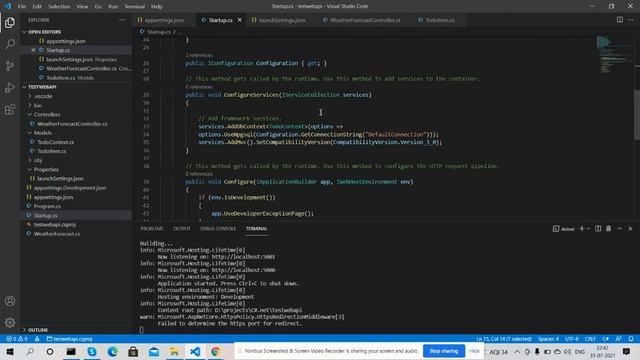The width and height of the screenshot is (640, 360).
Task: Open Skype from taskbar
Action: click(92, 351)
